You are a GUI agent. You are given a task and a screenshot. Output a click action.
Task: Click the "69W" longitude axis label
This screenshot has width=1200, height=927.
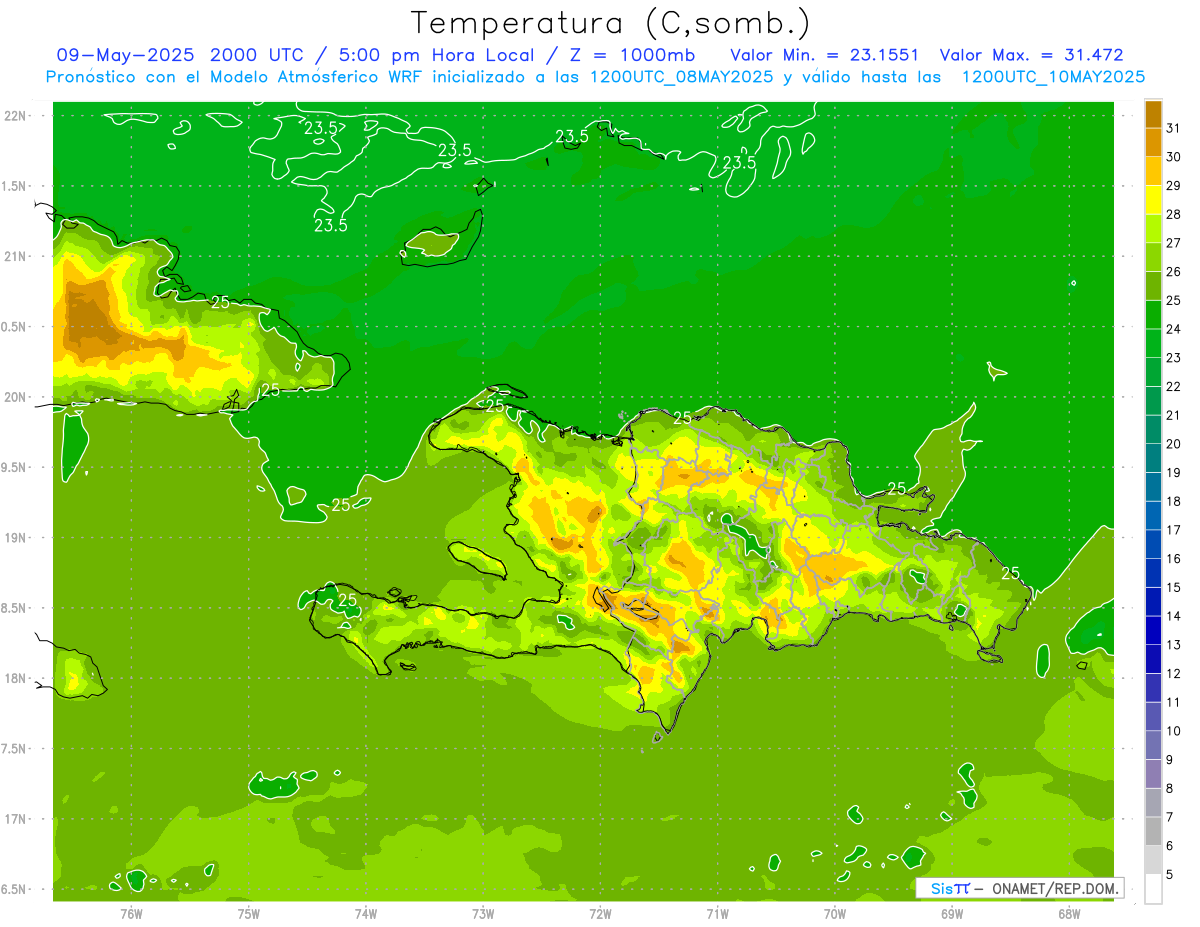pos(952,913)
